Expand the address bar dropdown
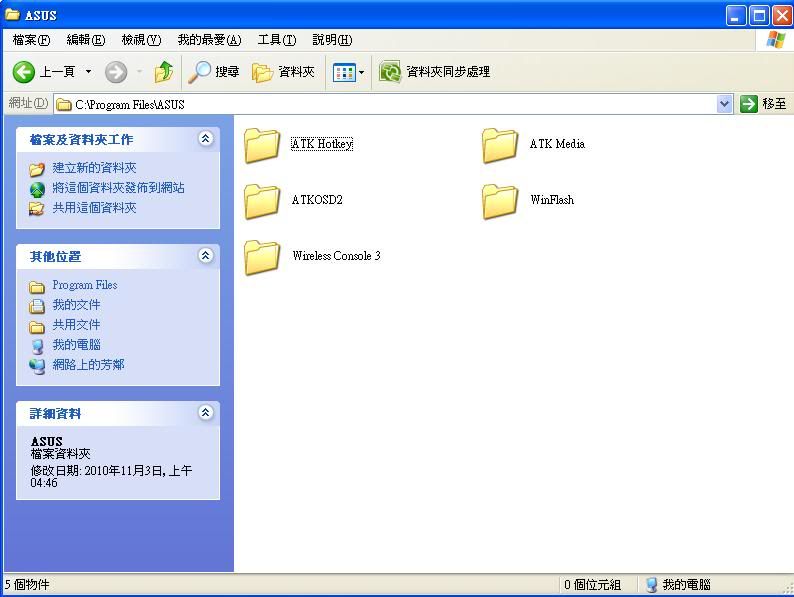The width and height of the screenshot is (794, 597). pos(725,104)
